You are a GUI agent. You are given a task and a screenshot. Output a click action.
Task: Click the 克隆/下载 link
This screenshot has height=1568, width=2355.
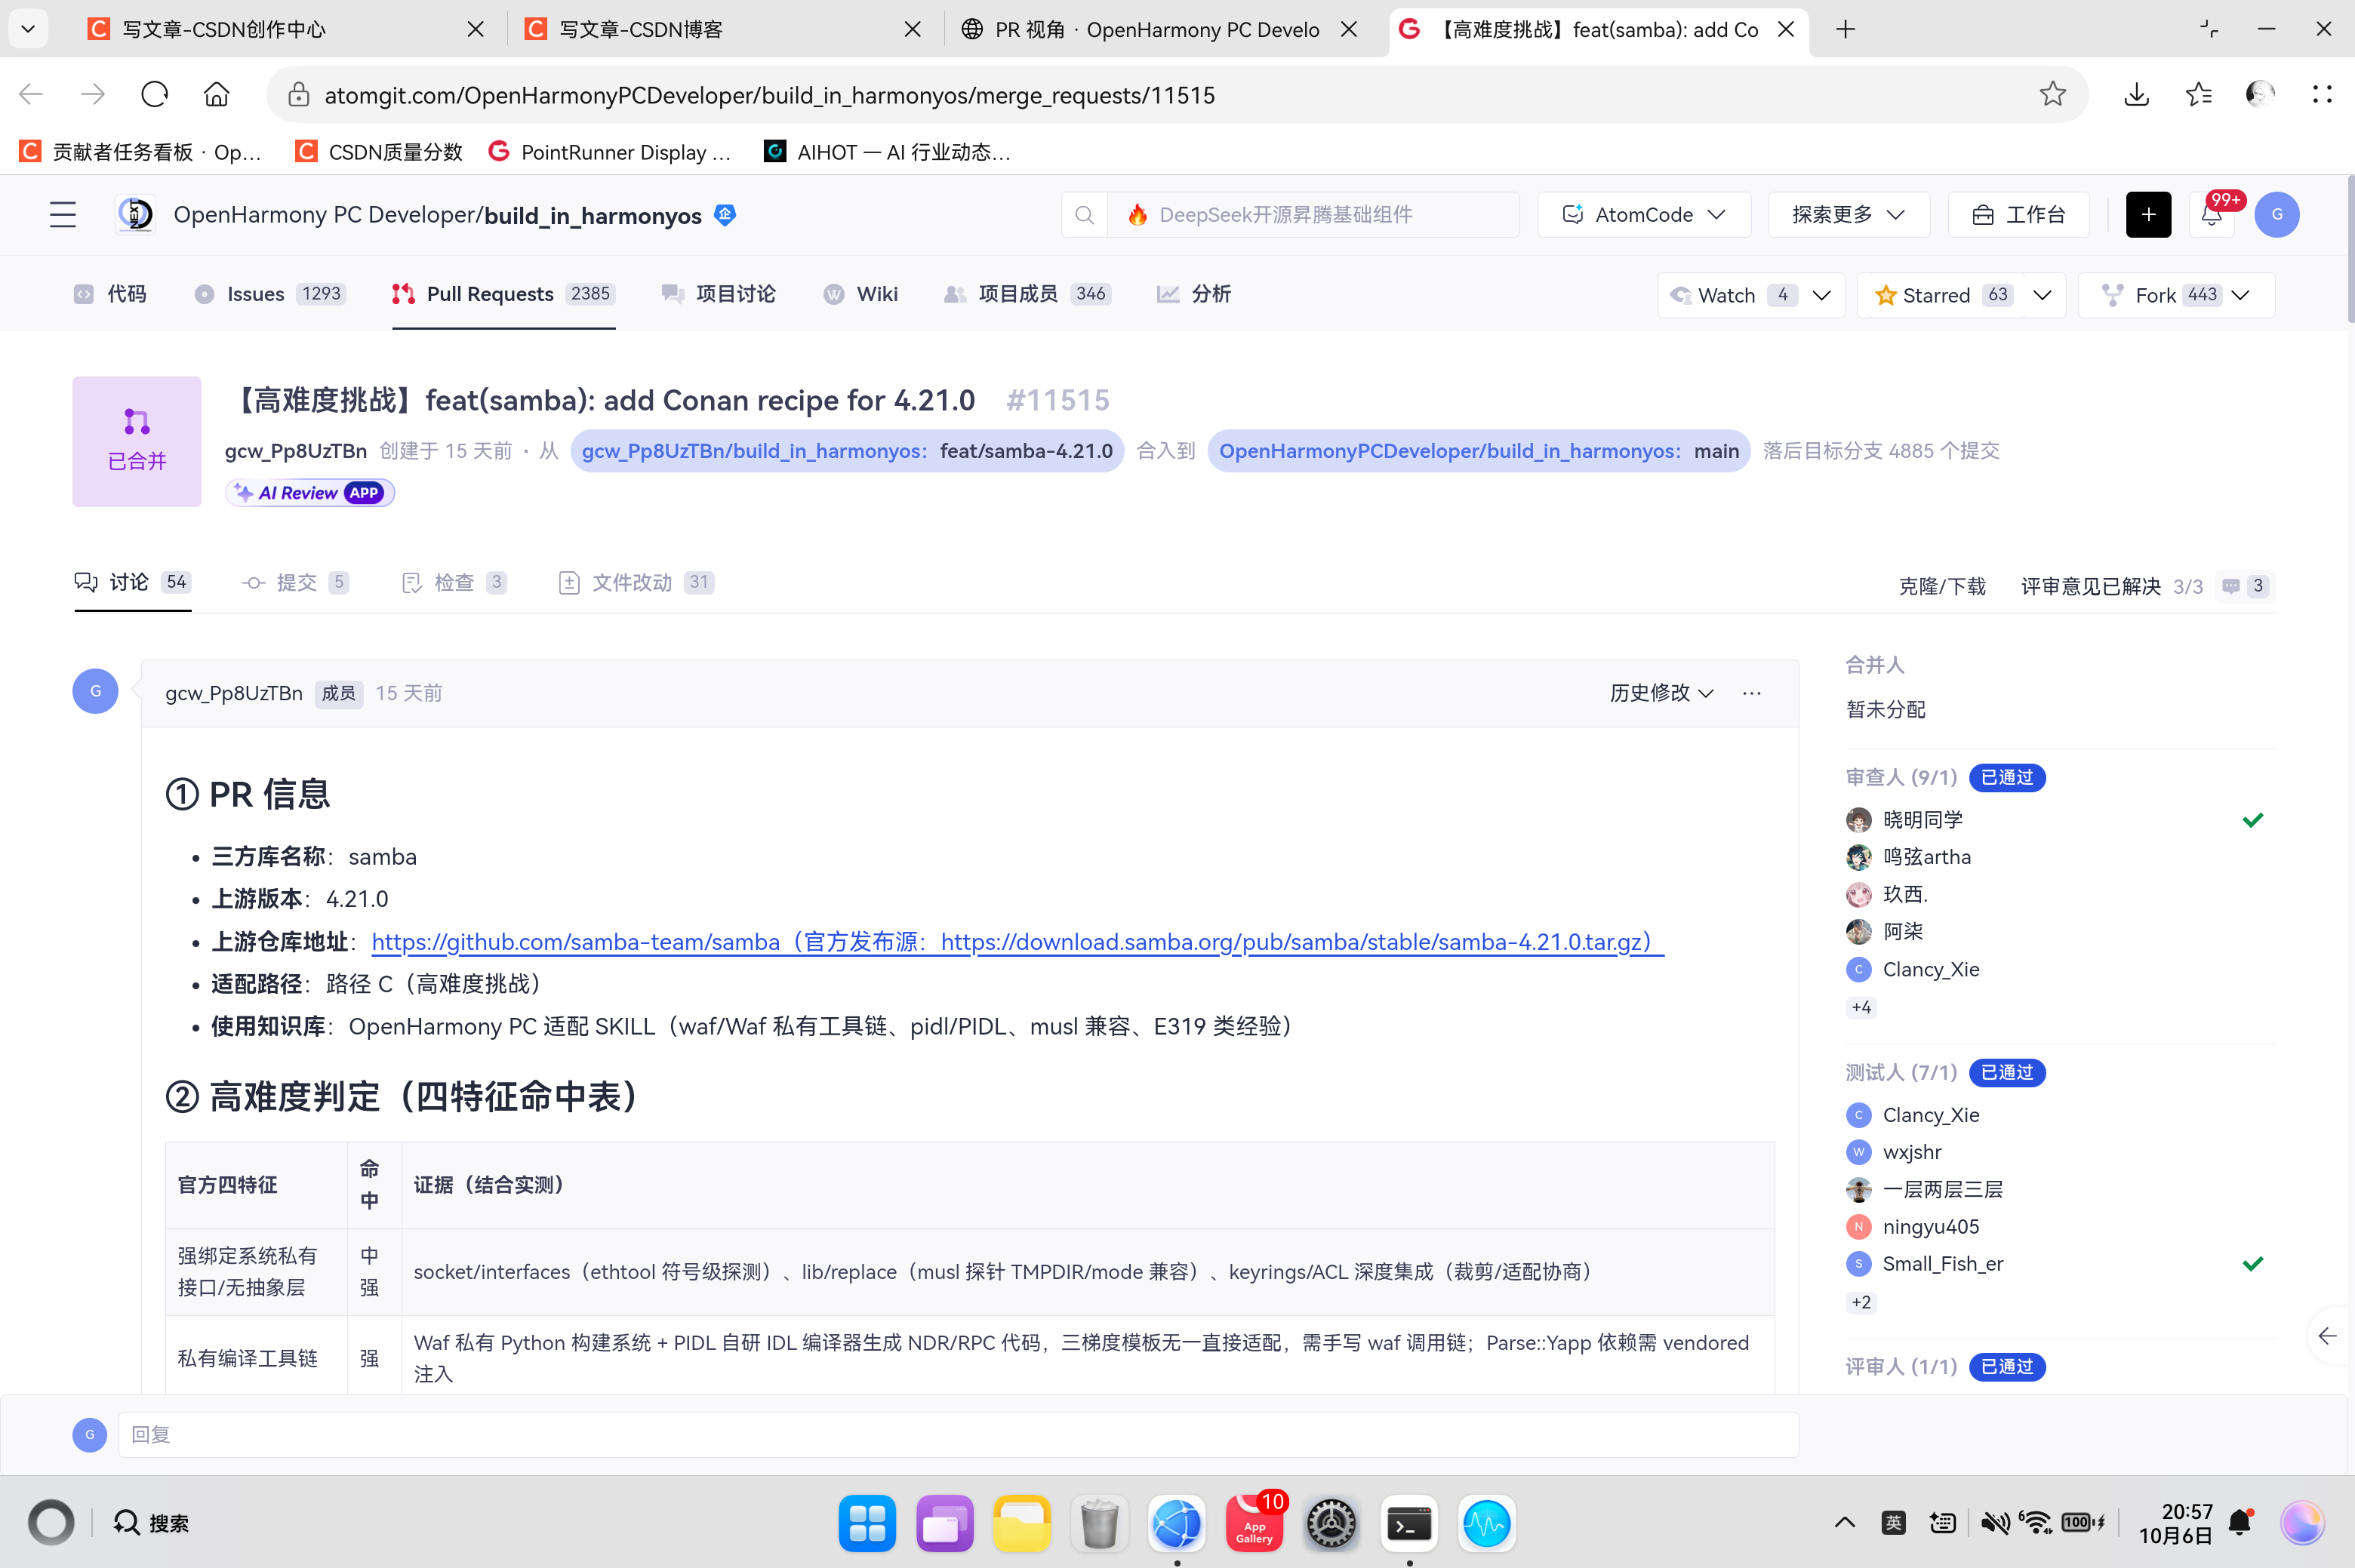[x=1942, y=586]
